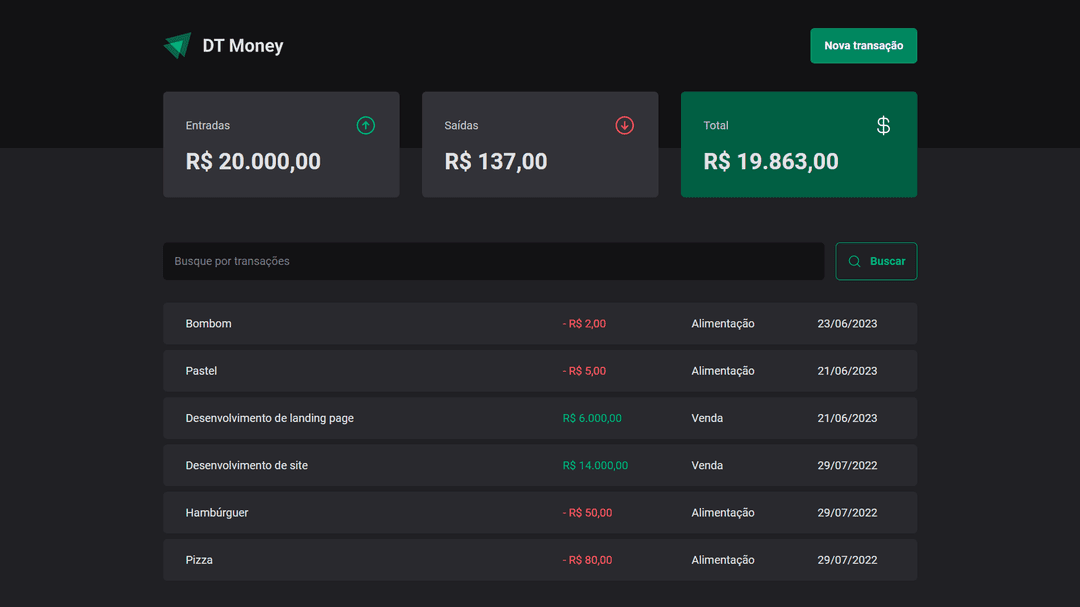Click the dollar sign icon on Total card
This screenshot has height=607, width=1080.
(883, 125)
